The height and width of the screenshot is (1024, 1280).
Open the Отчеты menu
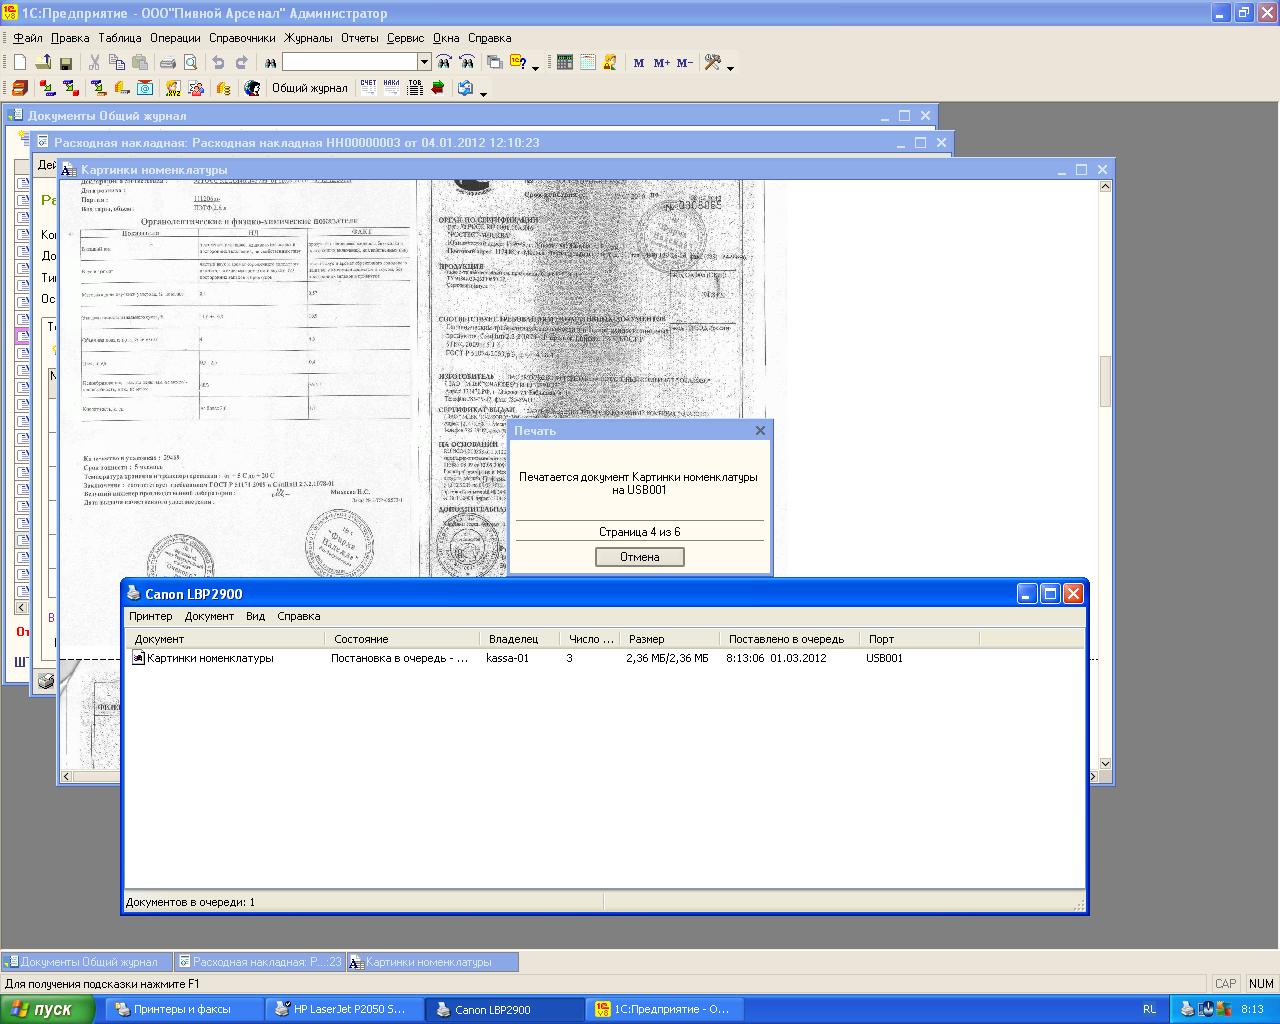[x=360, y=38]
